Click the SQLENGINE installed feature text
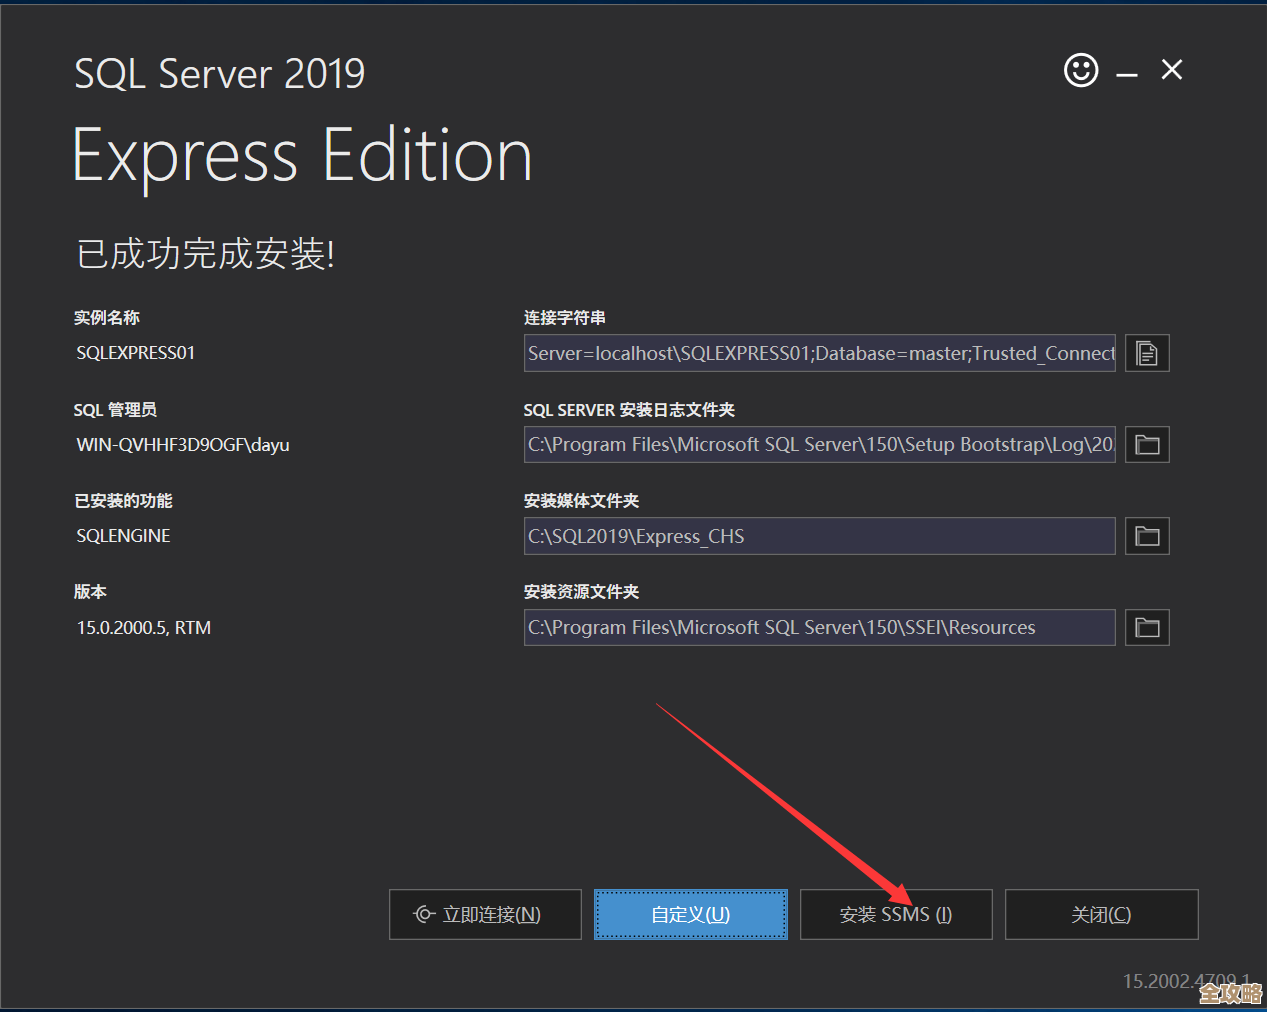Image resolution: width=1267 pixels, height=1012 pixels. 123,536
